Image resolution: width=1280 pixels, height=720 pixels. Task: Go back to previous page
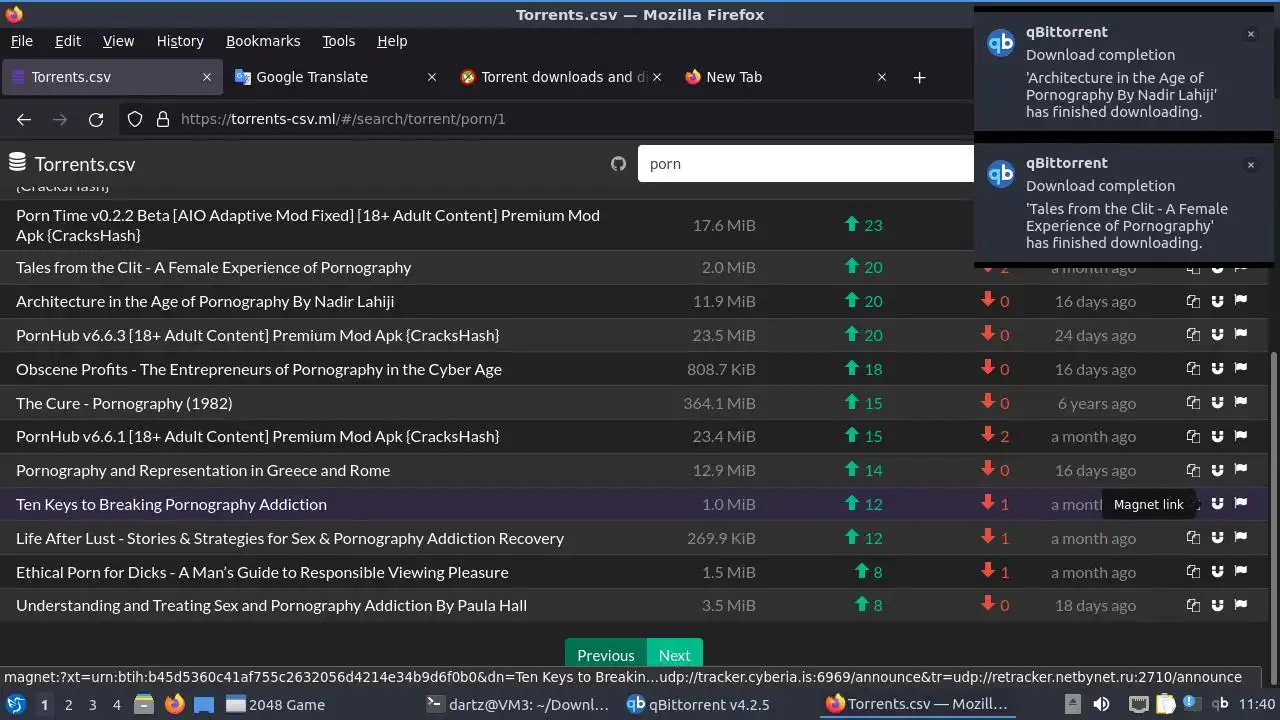(x=24, y=119)
